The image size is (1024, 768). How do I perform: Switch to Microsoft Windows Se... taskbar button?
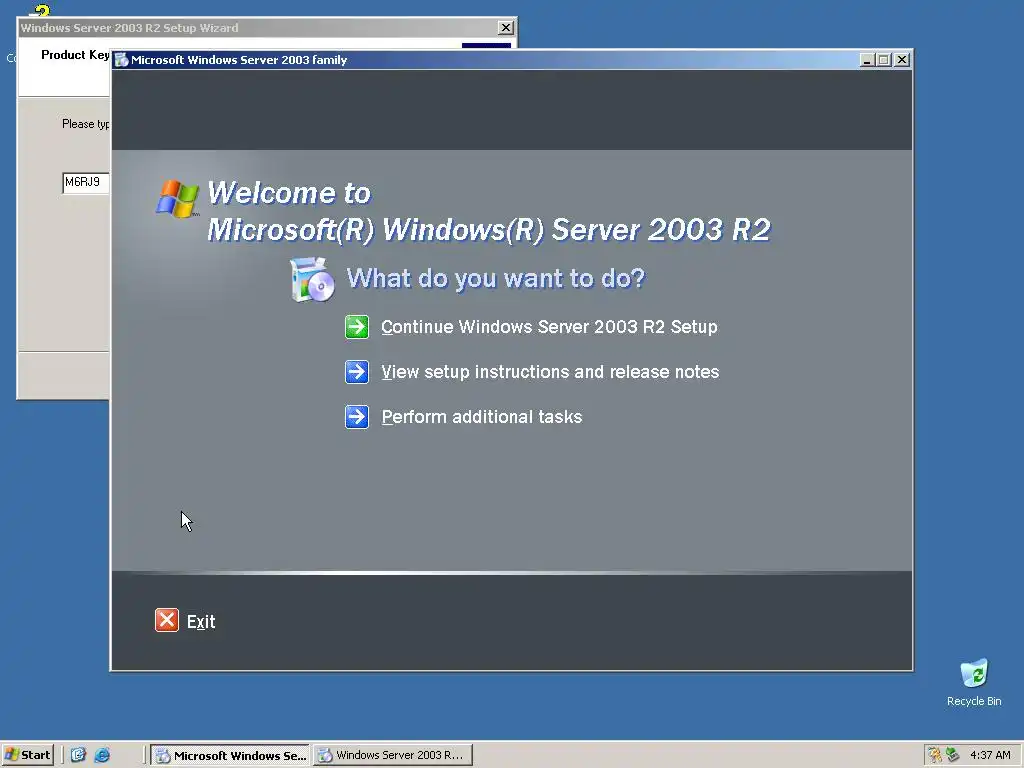pyautogui.click(x=231, y=755)
